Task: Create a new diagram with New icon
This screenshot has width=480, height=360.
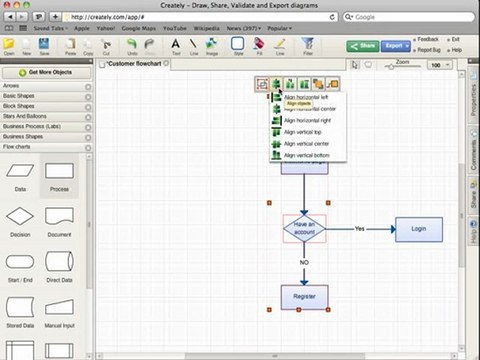Action: click(27, 46)
